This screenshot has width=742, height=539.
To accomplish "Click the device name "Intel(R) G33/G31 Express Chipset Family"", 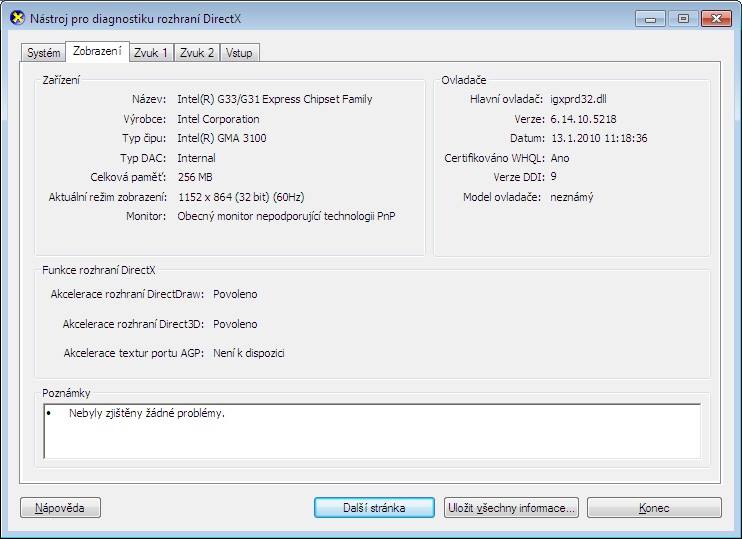I will pyautogui.click(x=274, y=99).
